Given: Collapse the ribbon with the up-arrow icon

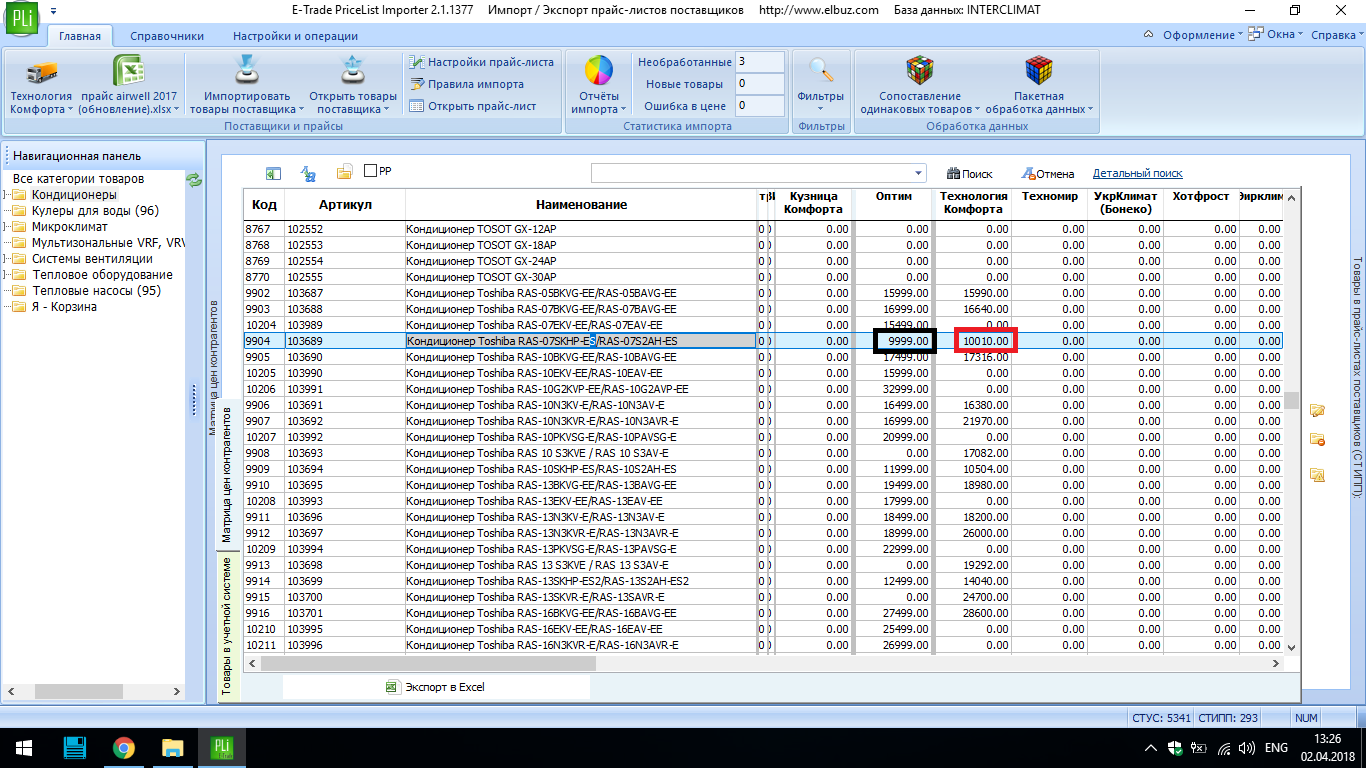Looking at the screenshot, I should point(1147,35).
